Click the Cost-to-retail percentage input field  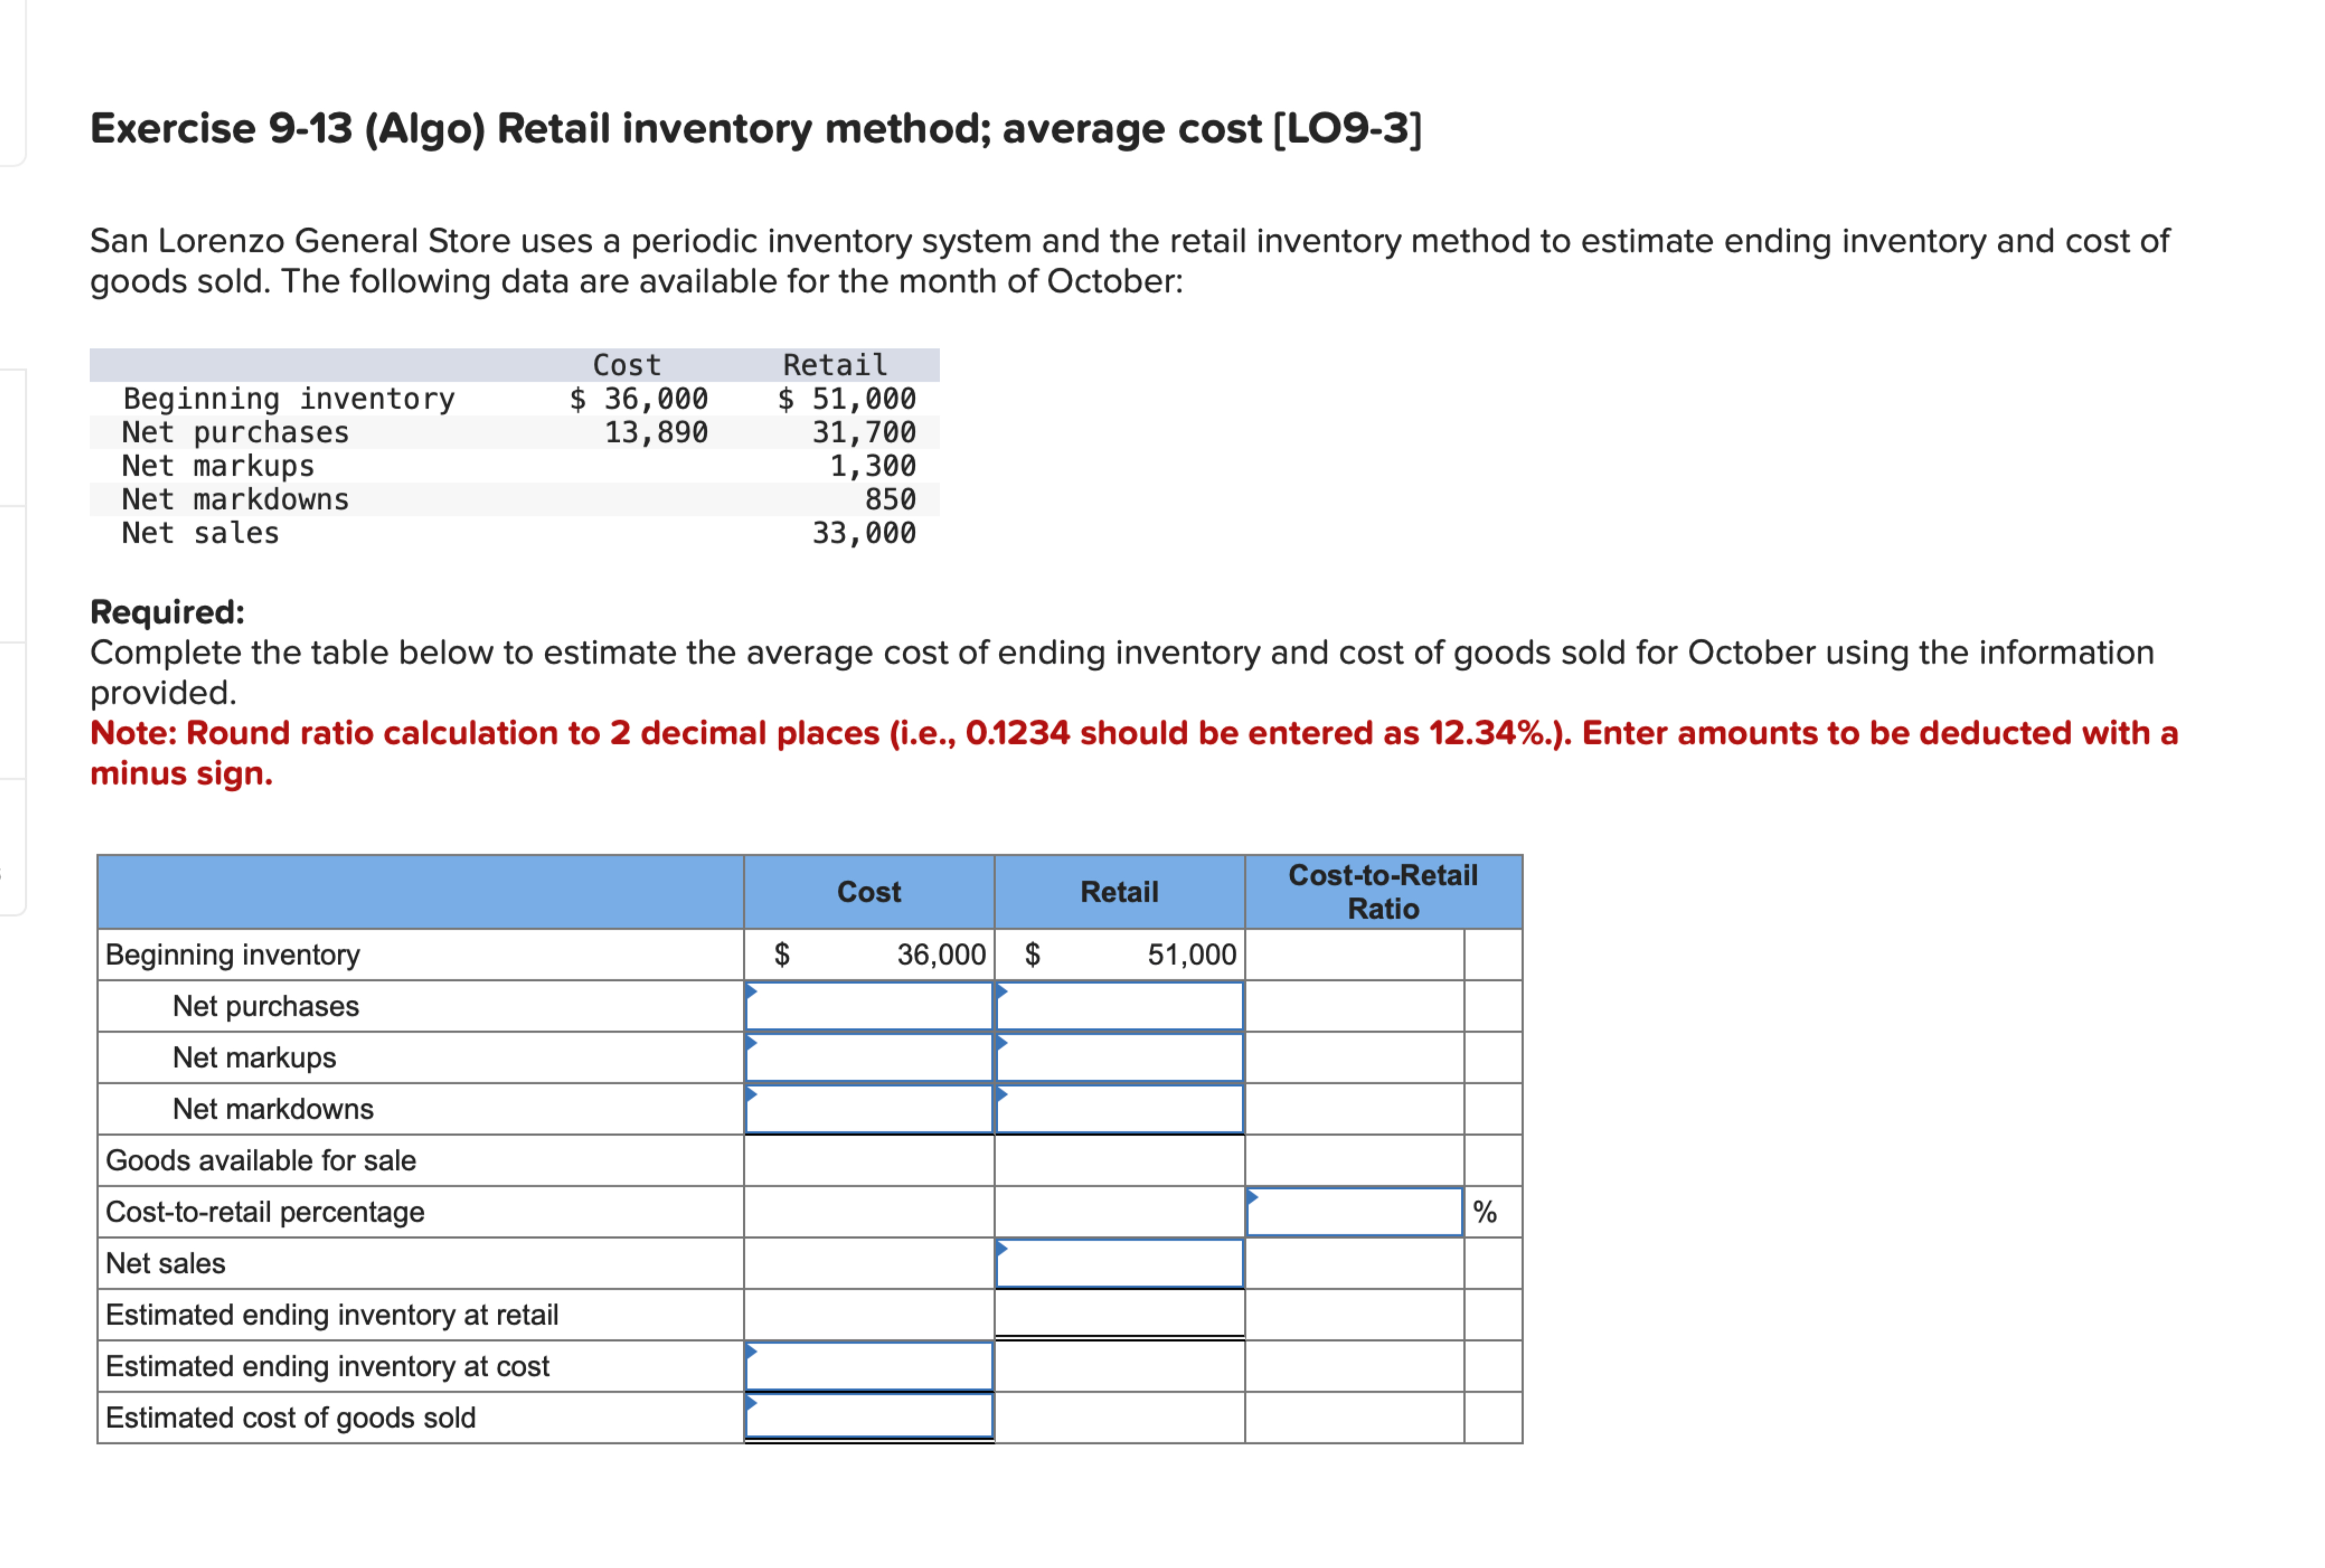coord(1355,1212)
